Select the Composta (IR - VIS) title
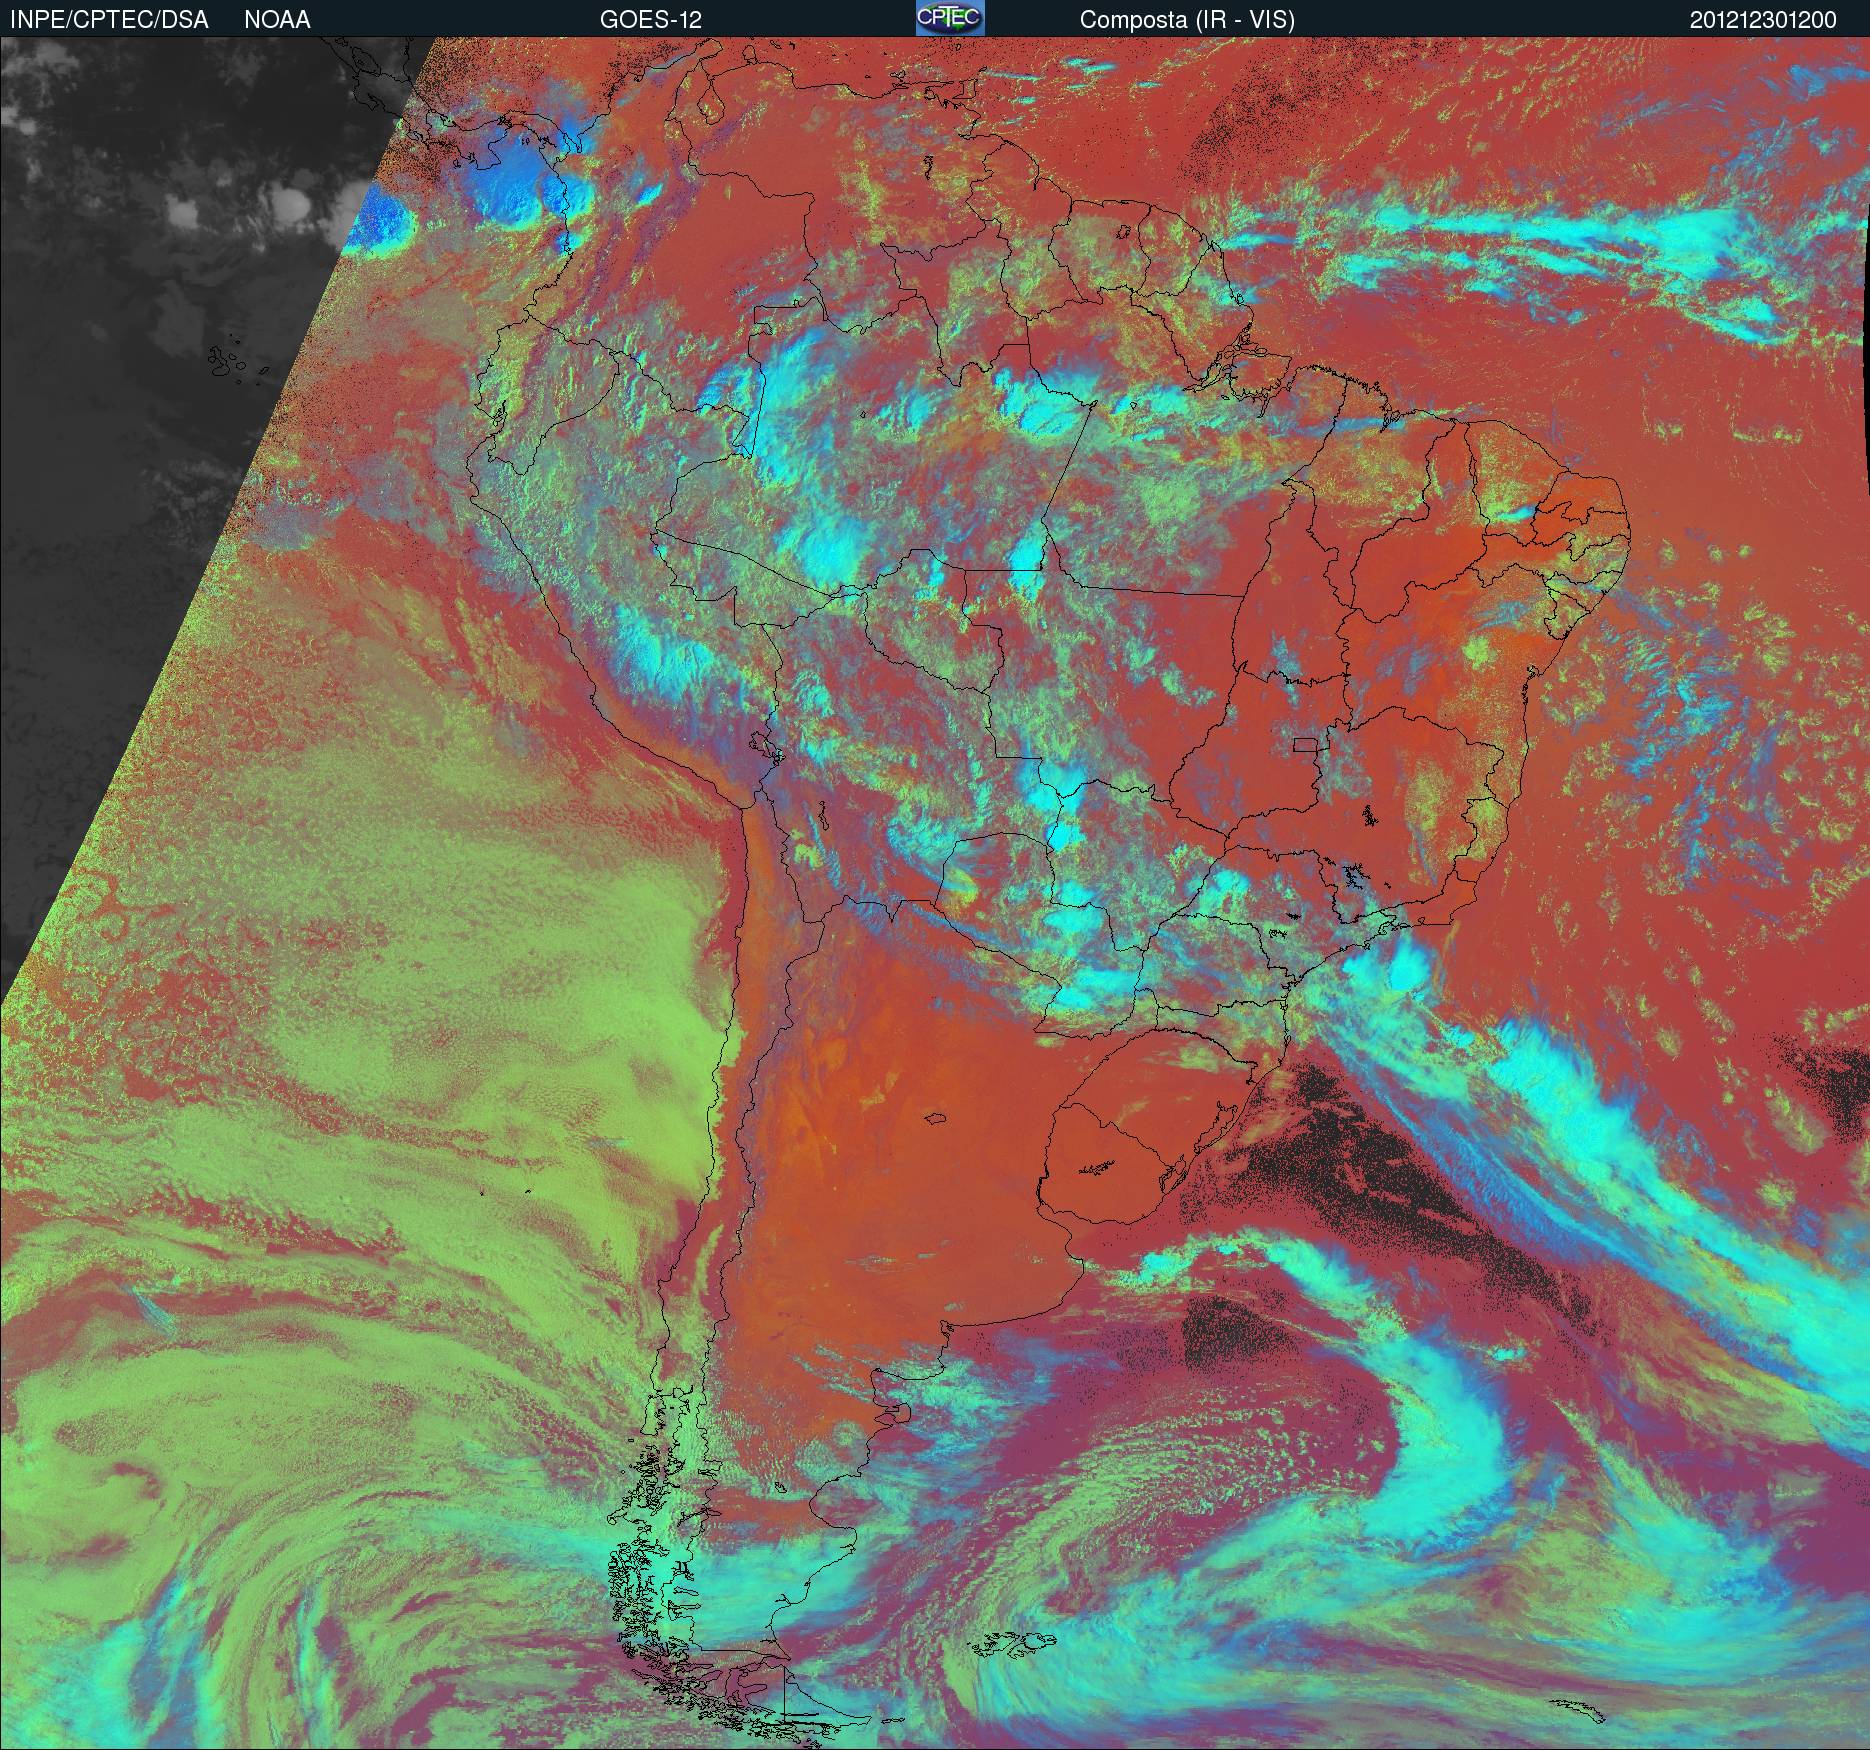The height and width of the screenshot is (1750, 1870). [x=1187, y=20]
